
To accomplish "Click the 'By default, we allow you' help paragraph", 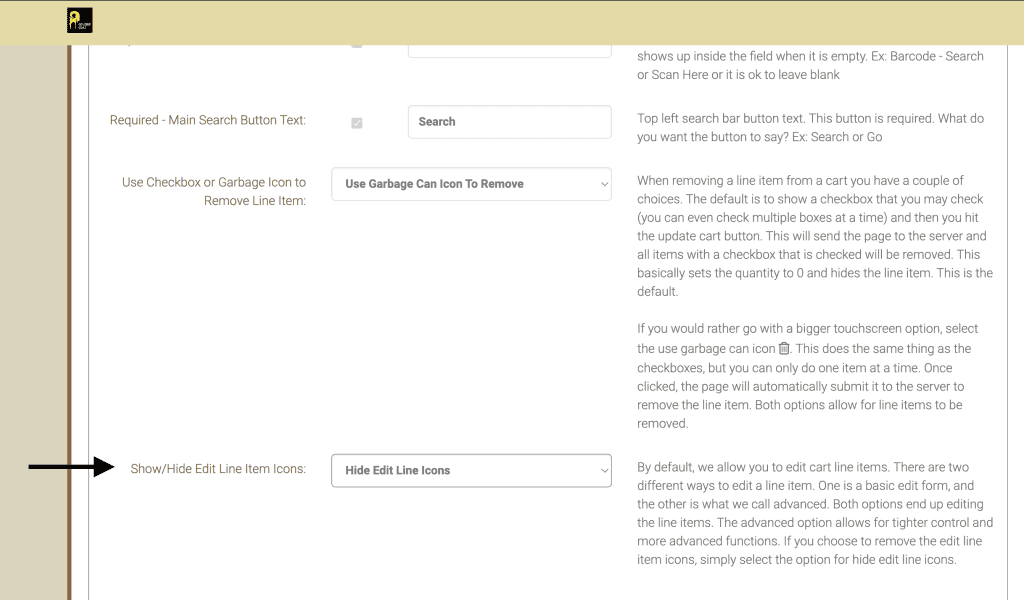I will (815, 513).
